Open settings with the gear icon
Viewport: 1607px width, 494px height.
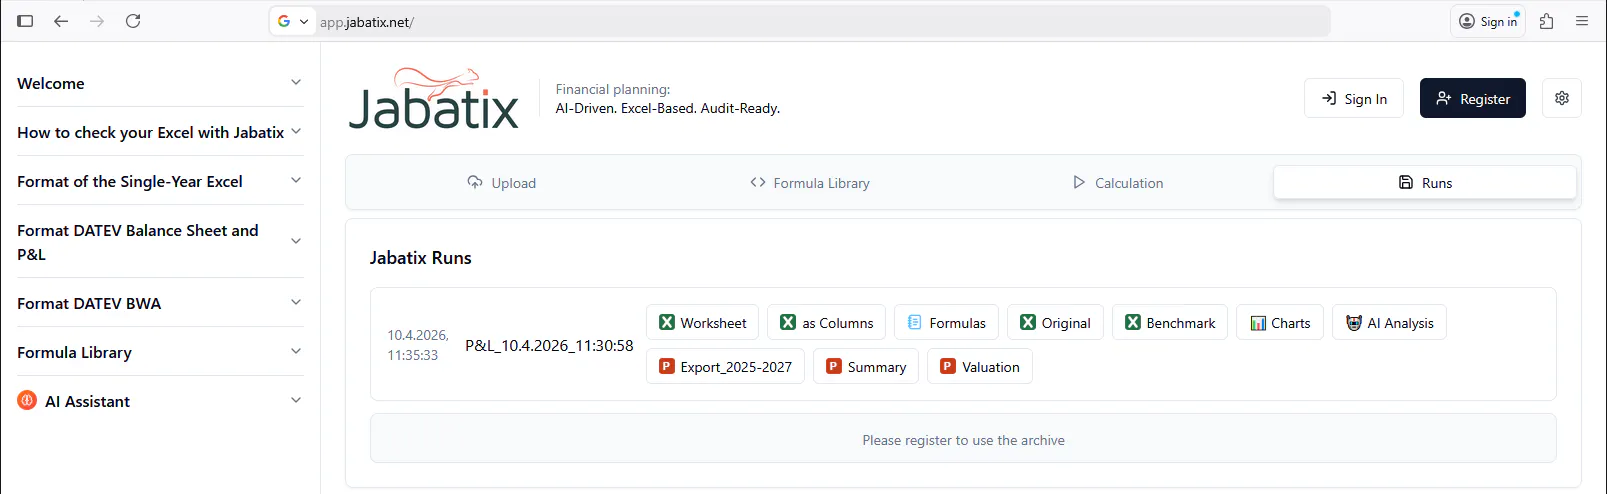[1562, 98]
